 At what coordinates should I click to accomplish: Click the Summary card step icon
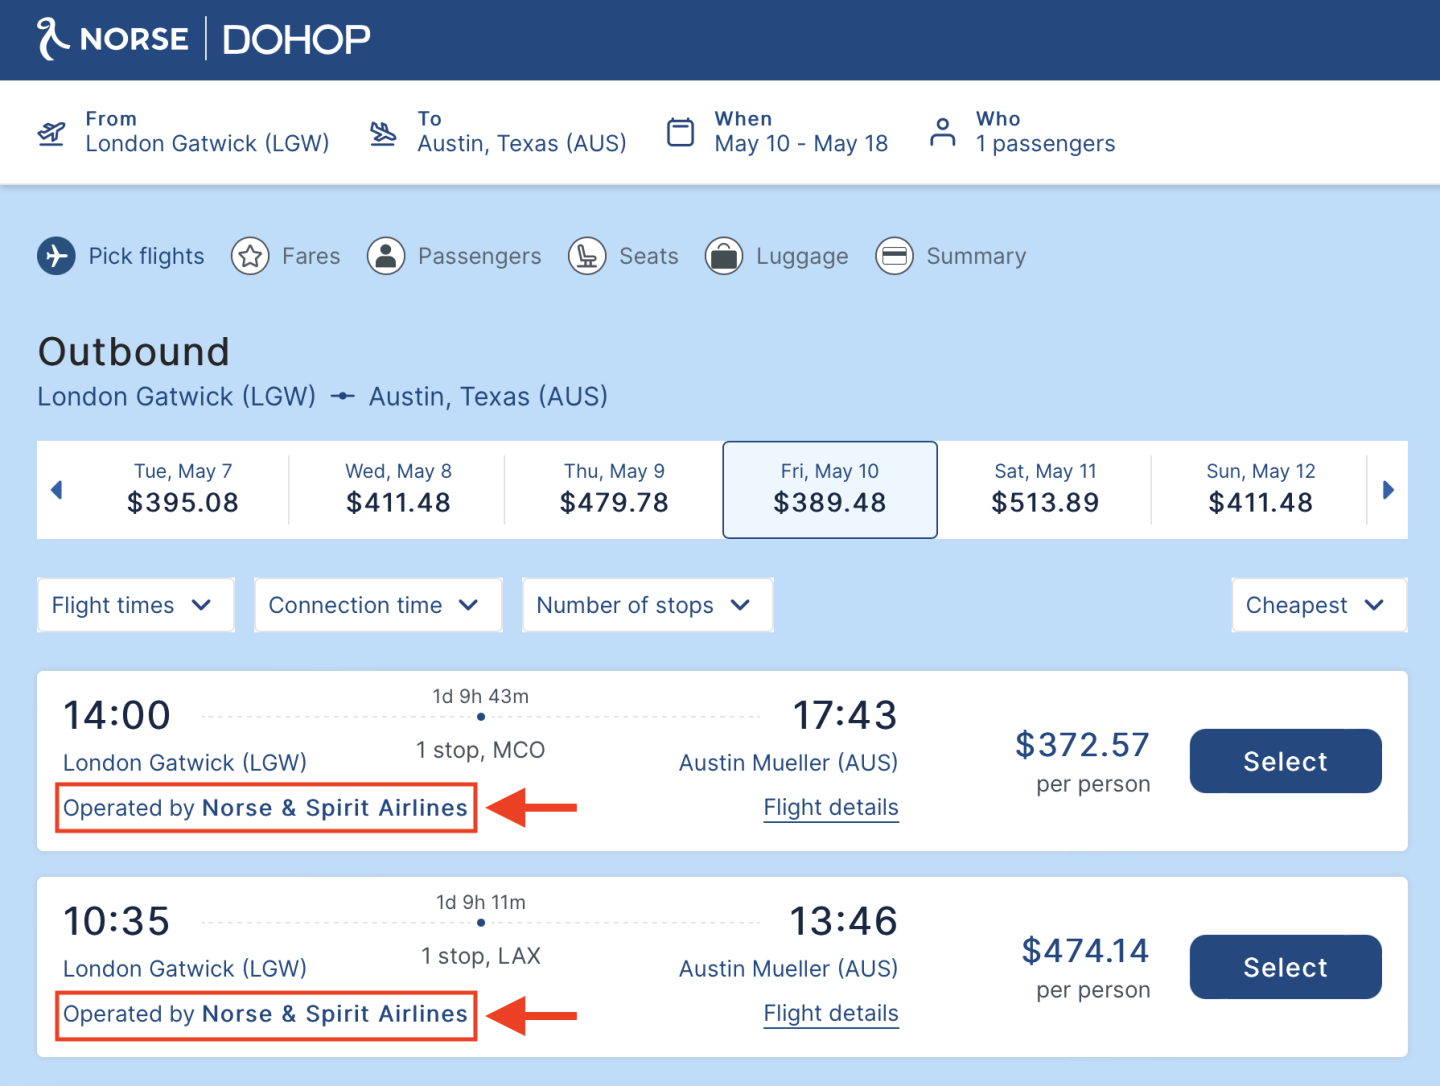click(x=894, y=256)
